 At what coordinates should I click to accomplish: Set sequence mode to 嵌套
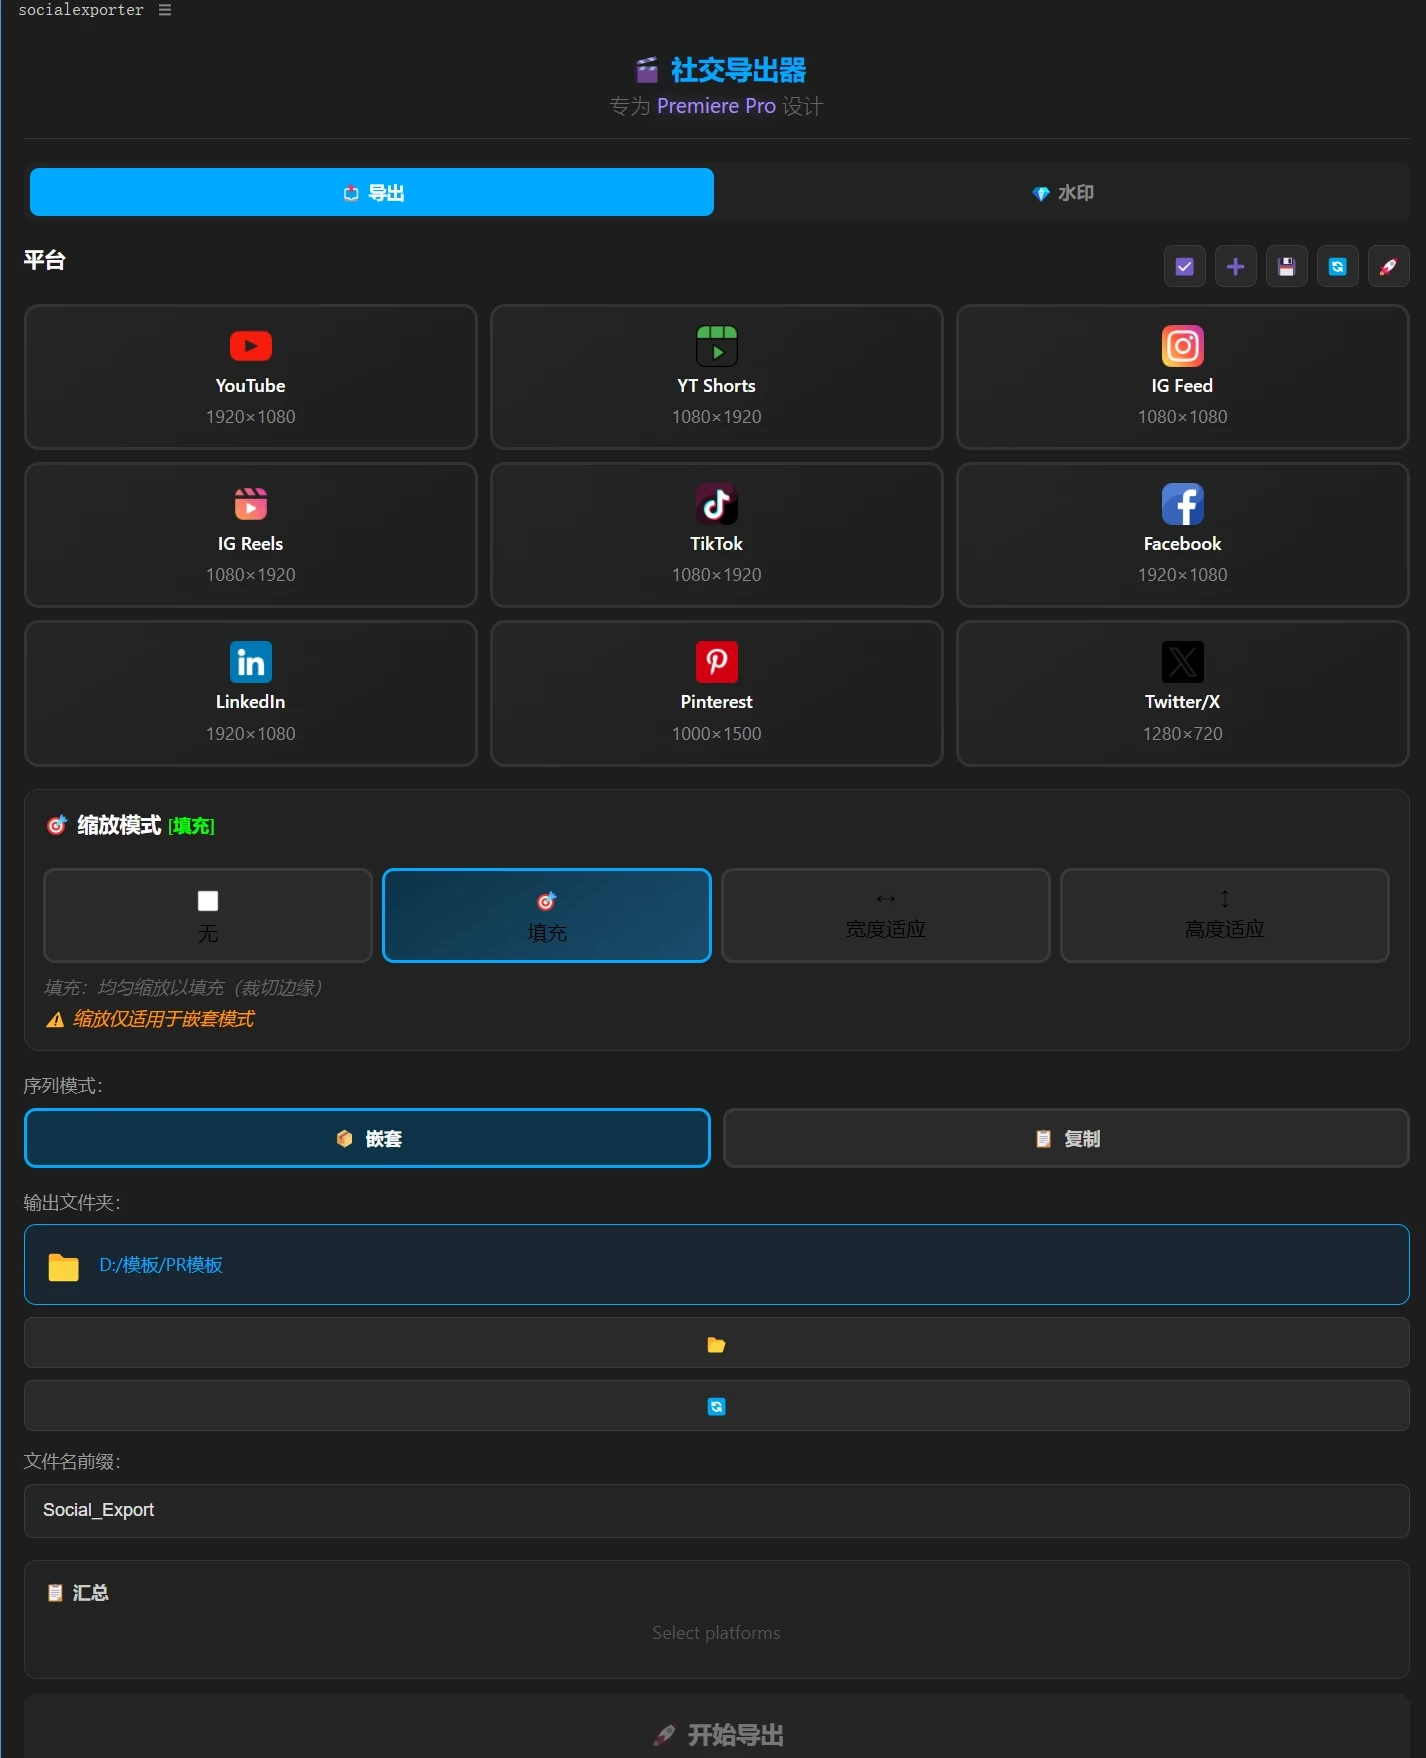(x=367, y=1138)
